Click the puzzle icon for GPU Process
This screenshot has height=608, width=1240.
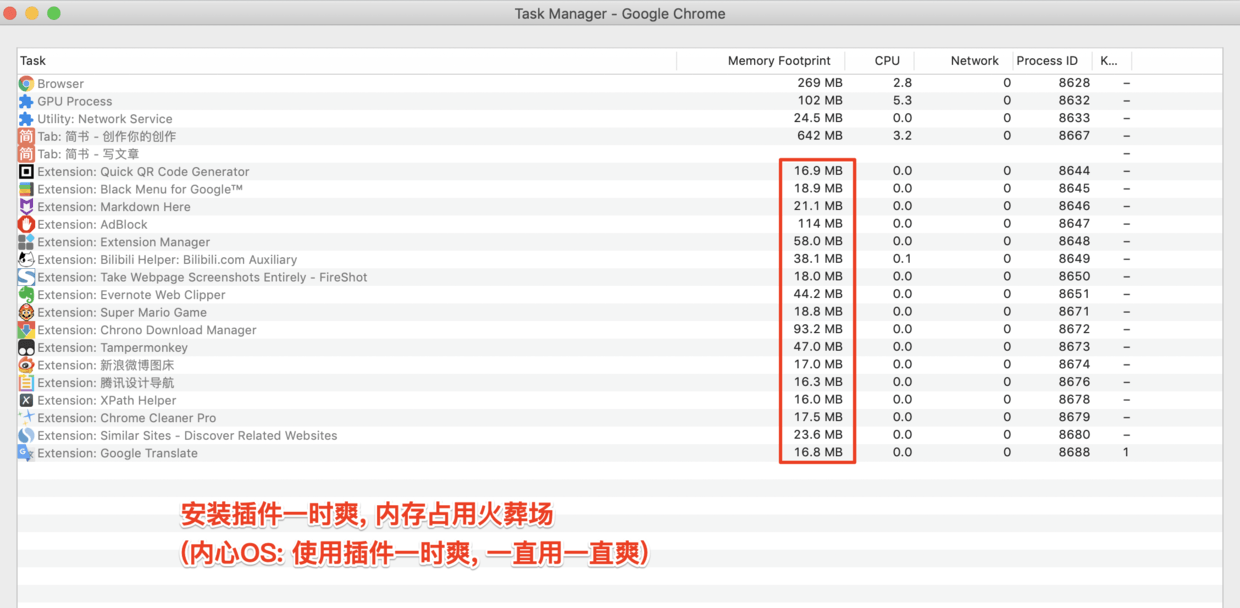(26, 101)
